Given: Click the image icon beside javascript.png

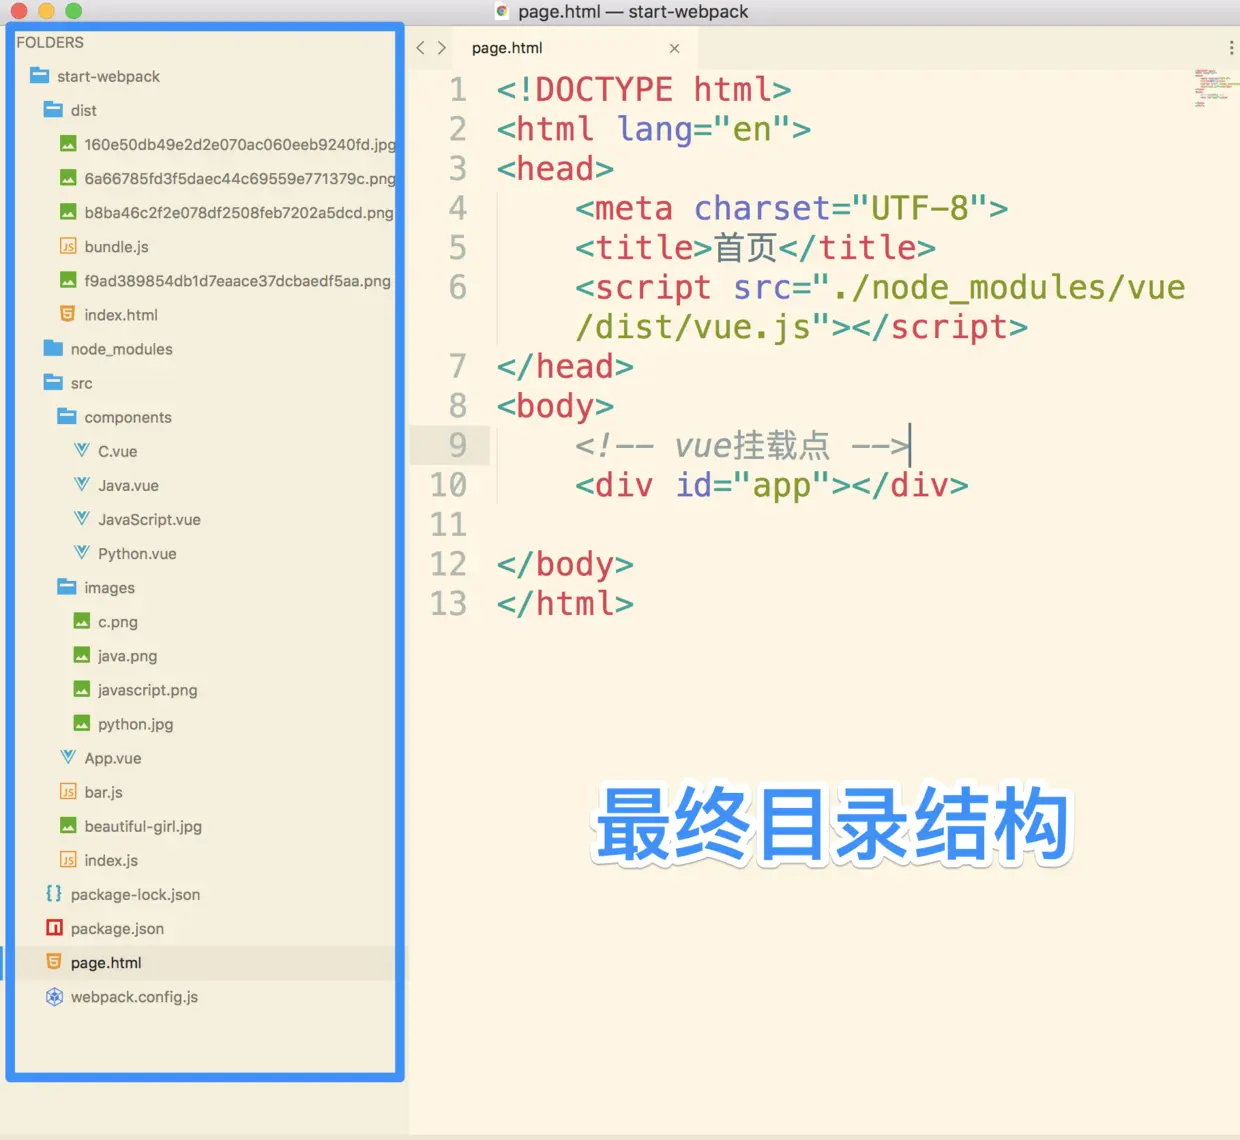Looking at the screenshot, I should point(82,689).
